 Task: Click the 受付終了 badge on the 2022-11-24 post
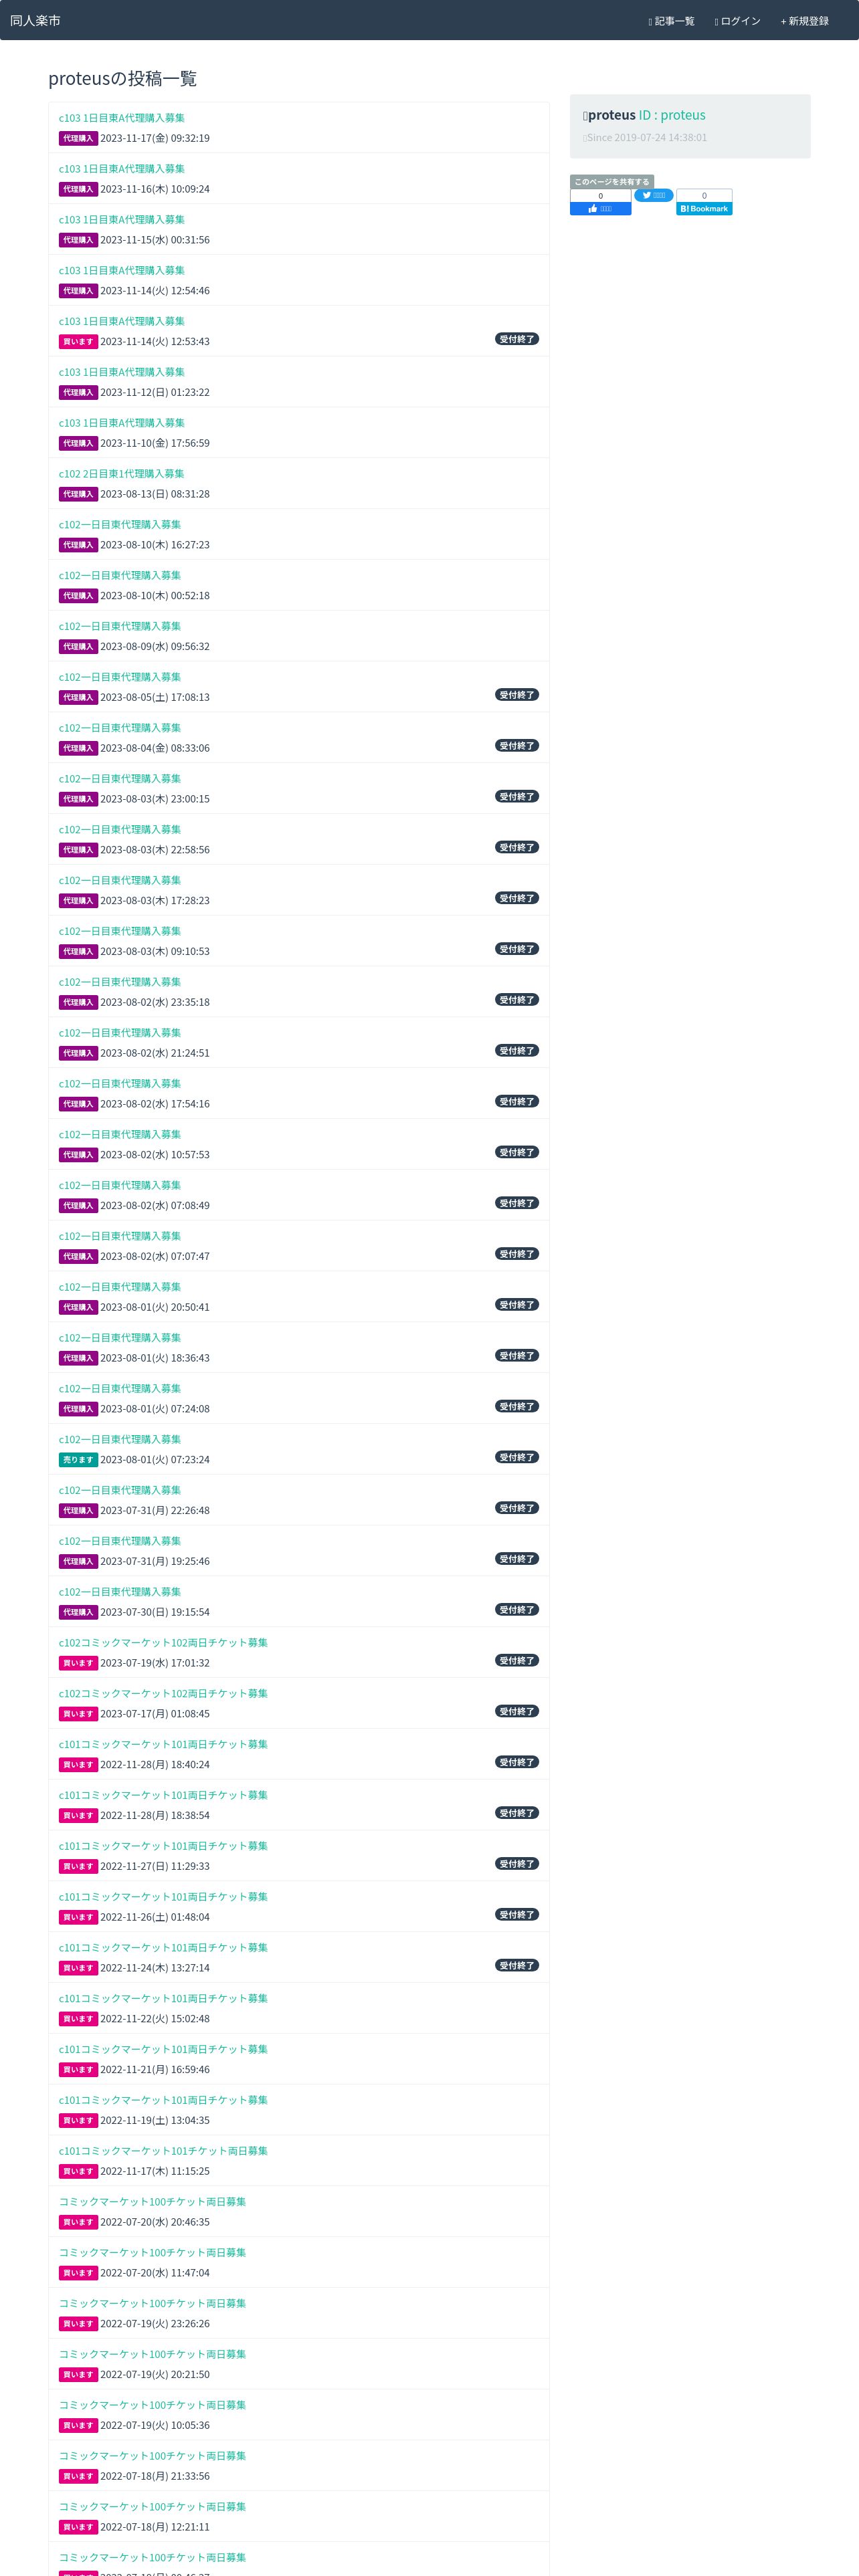tap(517, 1966)
